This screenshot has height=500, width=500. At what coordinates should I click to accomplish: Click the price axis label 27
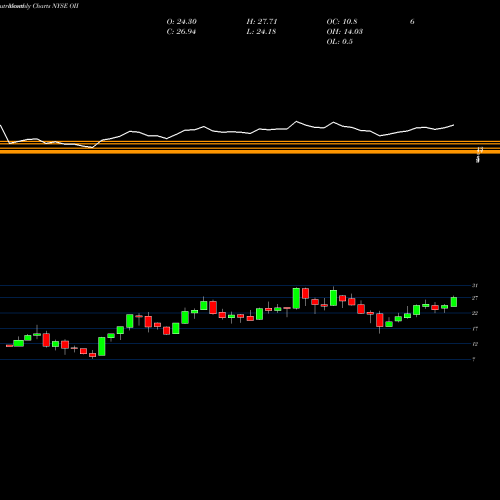tap(475, 298)
